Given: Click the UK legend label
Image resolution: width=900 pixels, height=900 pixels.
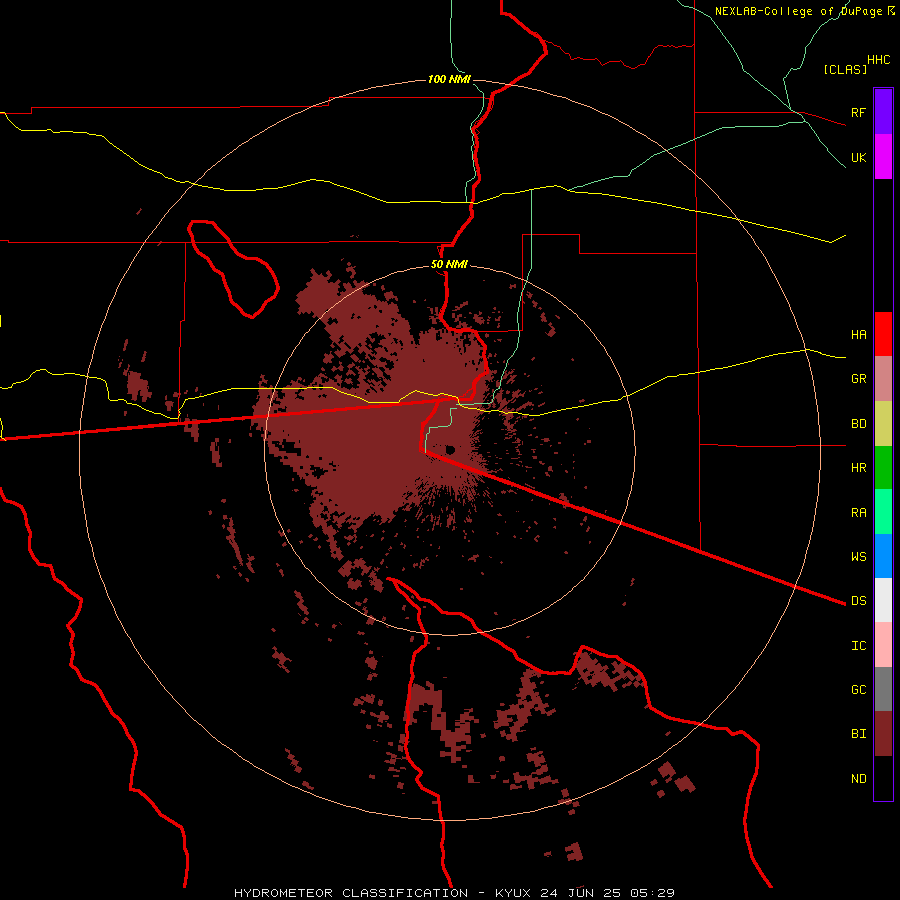Looking at the screenshot, I should tap(858, 157).
